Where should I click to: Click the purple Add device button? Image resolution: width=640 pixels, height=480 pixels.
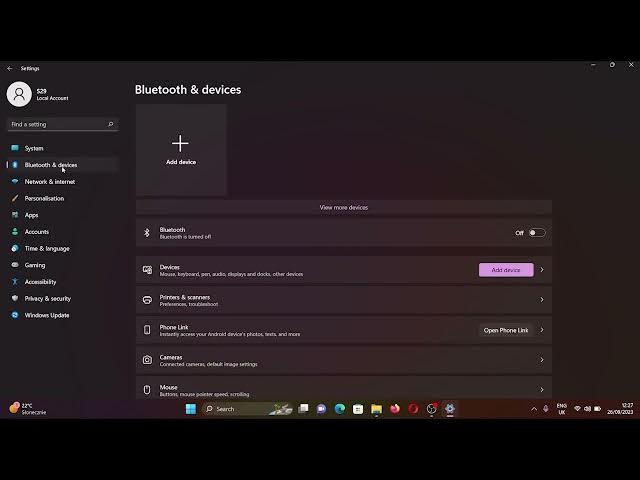pyautogui.click(x=506, y=270)
